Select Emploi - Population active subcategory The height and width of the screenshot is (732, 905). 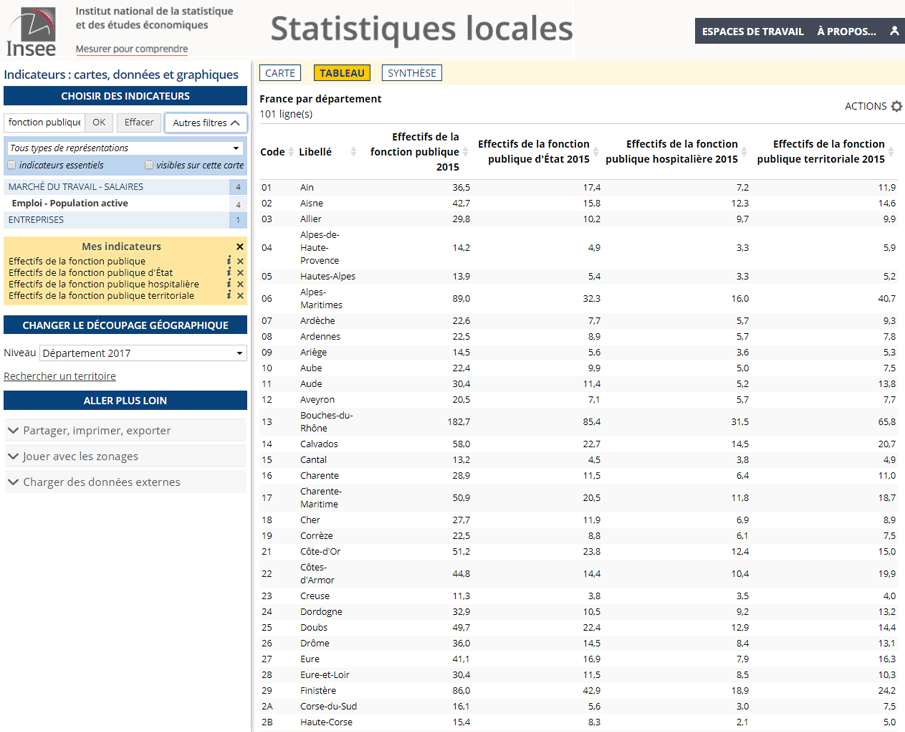click(x=125, y=203)
